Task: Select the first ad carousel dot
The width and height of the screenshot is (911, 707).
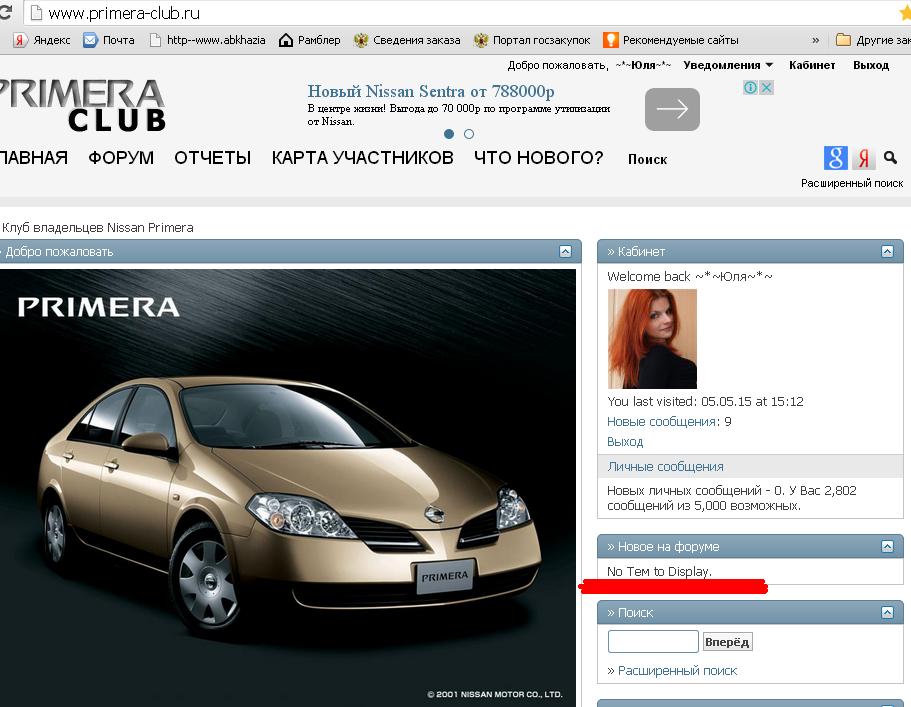Action: tap(449, 134)
